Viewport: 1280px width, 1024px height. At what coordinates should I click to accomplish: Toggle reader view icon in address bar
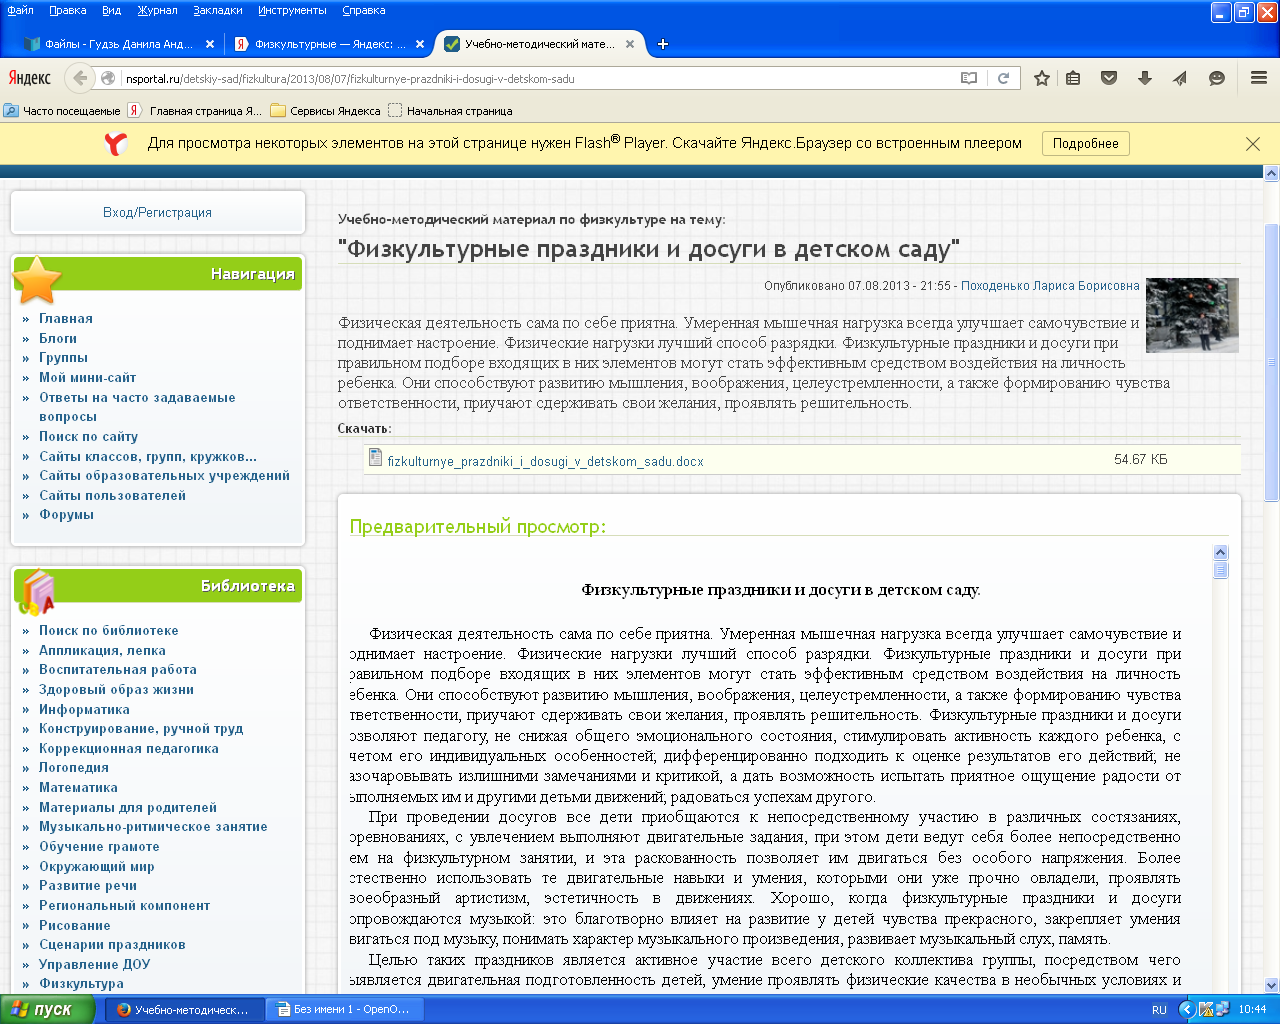pos(968,78)
